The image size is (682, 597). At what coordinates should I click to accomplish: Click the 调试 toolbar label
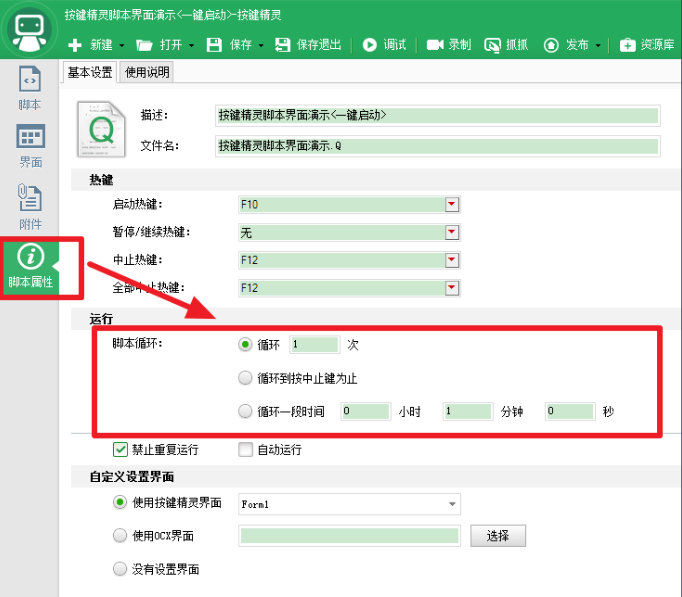tap(395, 45)
